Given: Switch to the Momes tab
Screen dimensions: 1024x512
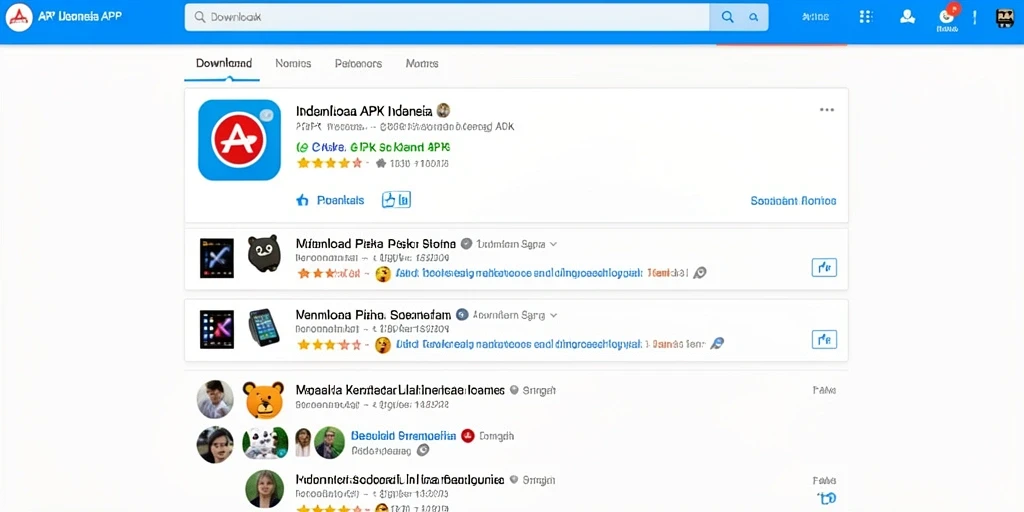Looking at the screenshot, I should pos(422,63).
